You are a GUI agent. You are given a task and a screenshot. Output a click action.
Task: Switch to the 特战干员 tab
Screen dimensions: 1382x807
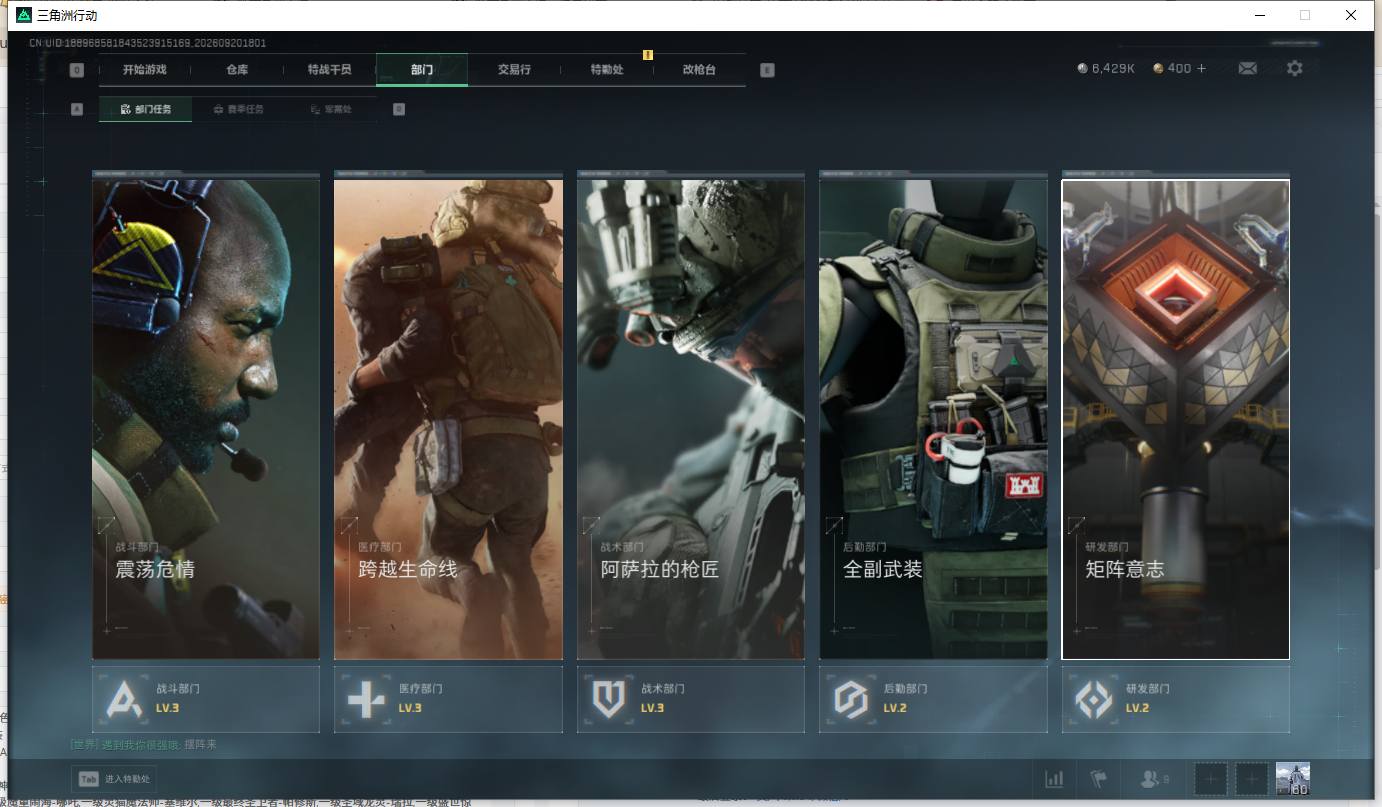(x=330, y=70)
